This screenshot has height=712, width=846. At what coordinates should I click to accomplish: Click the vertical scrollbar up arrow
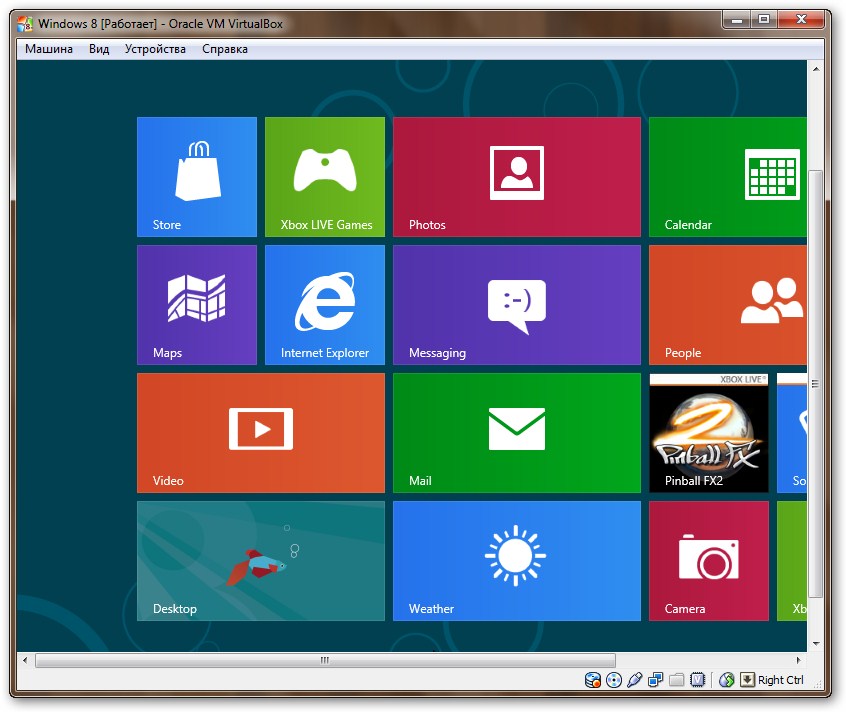click(816, 69)
